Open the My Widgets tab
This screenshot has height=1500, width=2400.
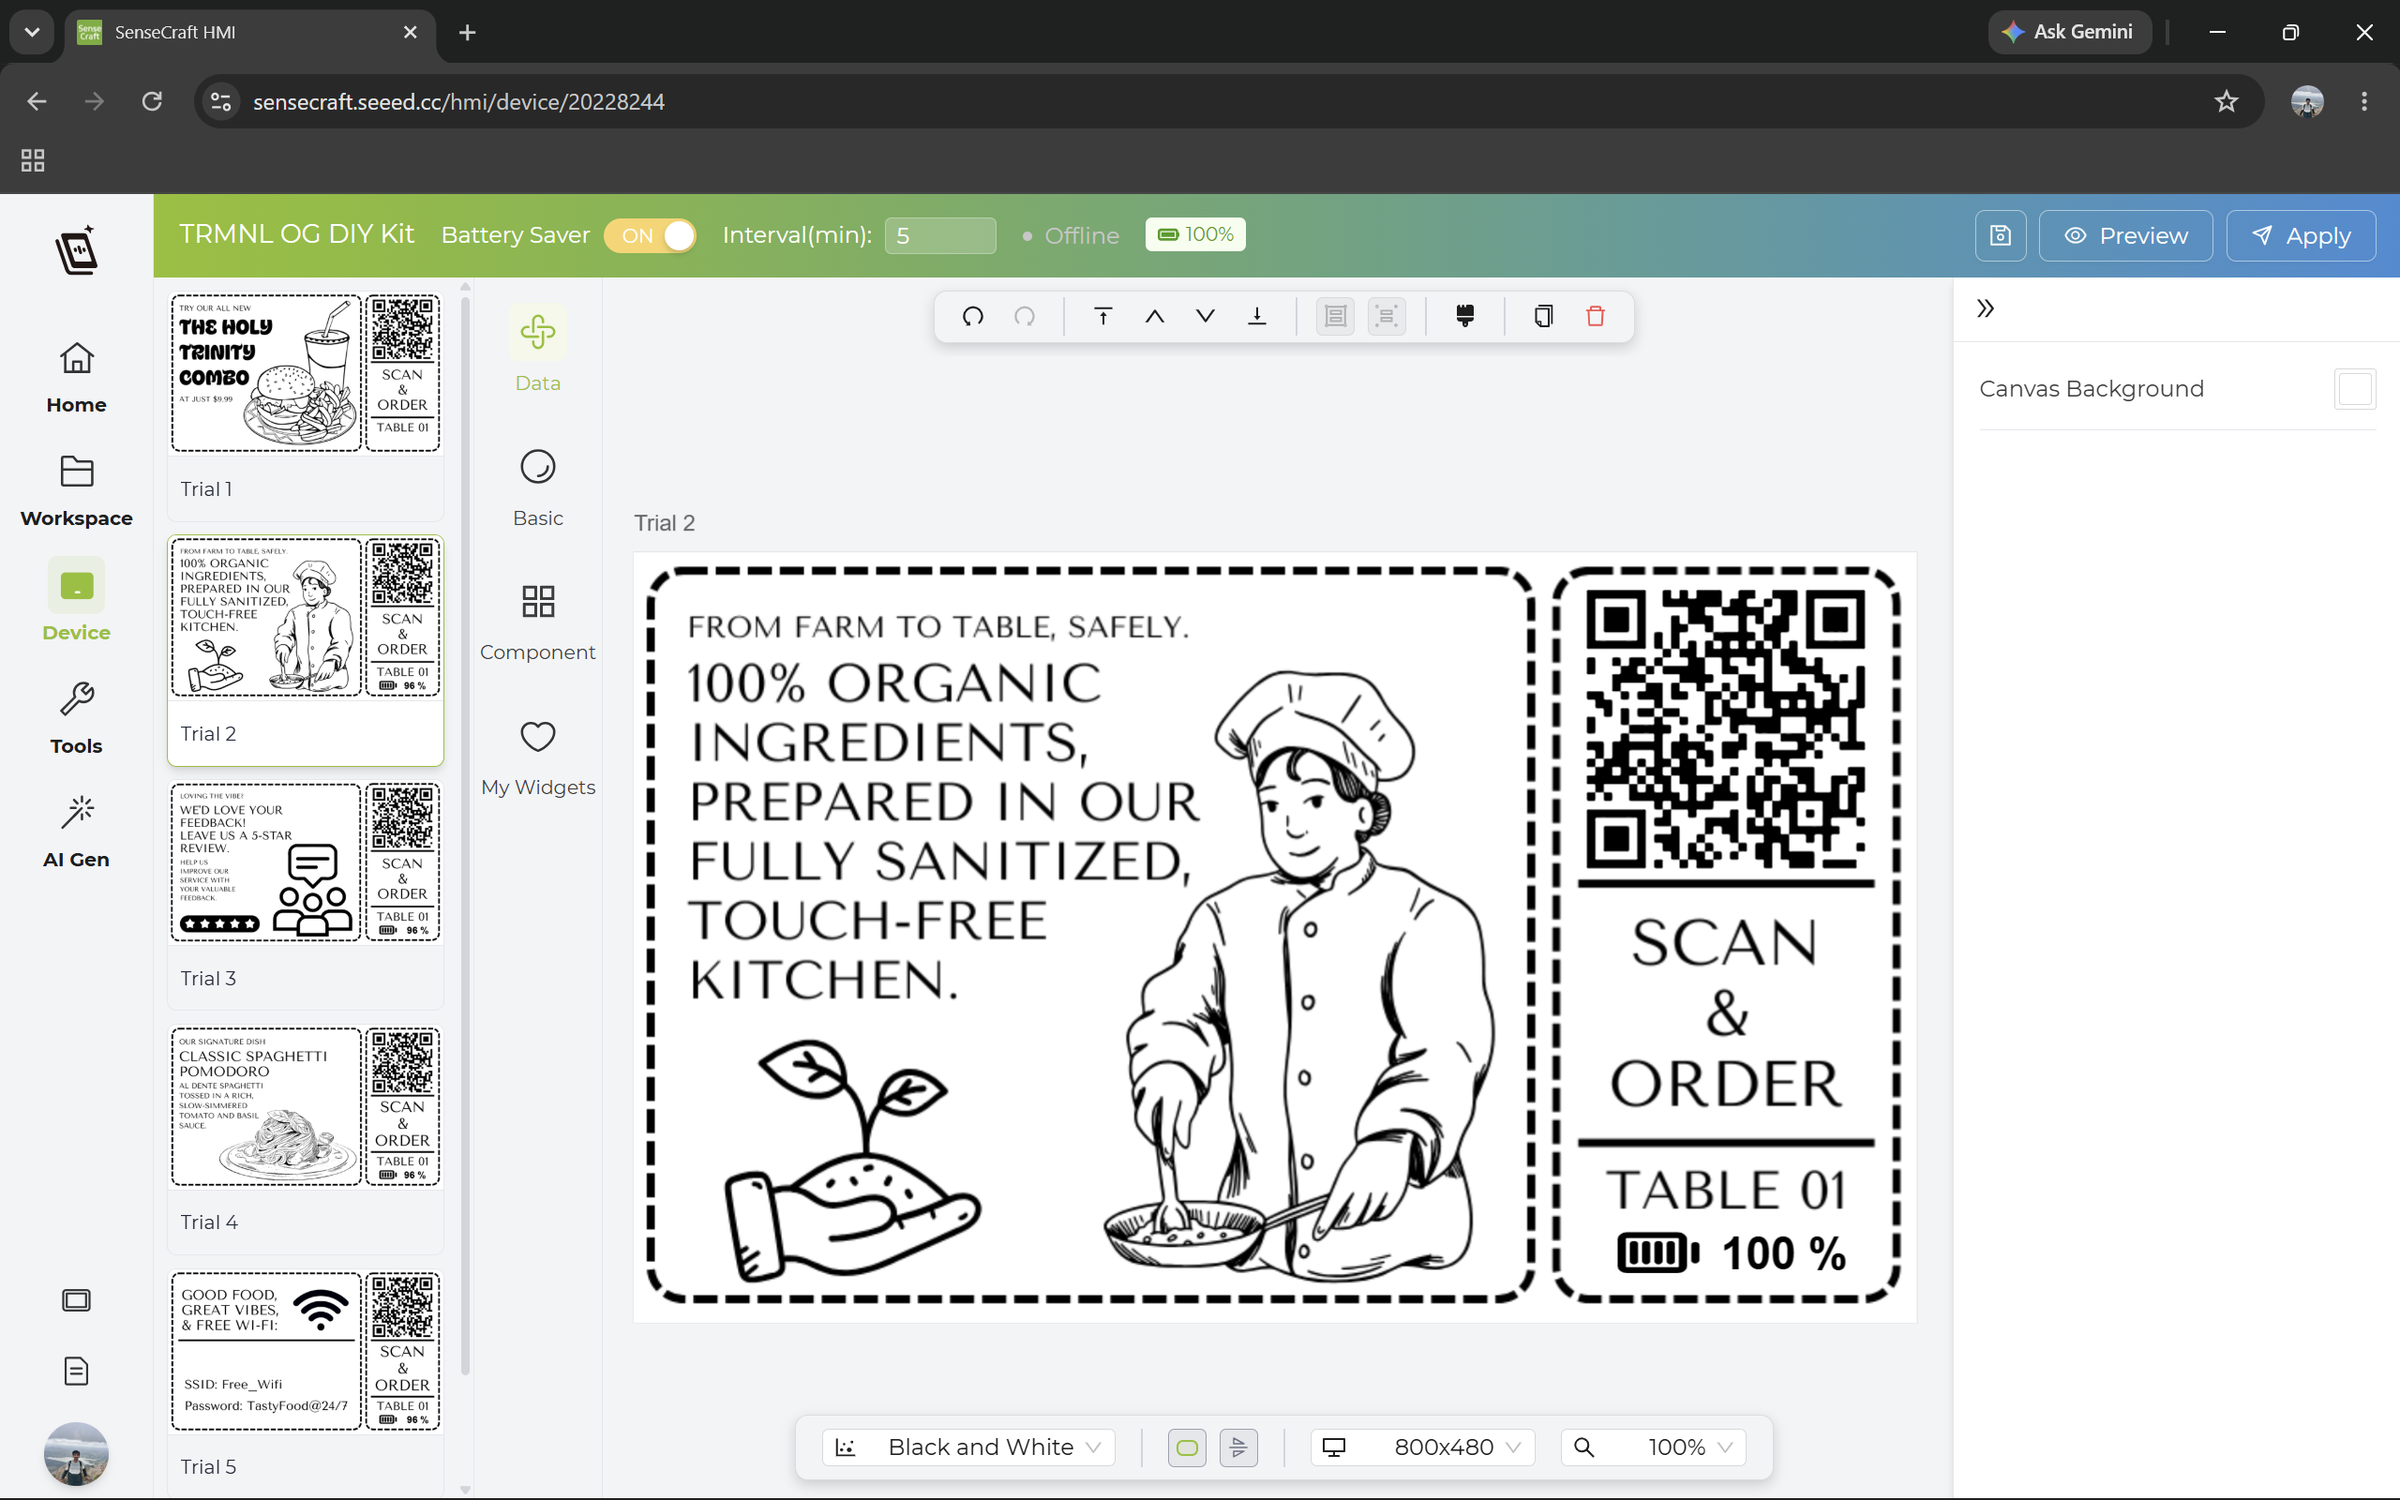pyautogui.click(x=537, y=757)
